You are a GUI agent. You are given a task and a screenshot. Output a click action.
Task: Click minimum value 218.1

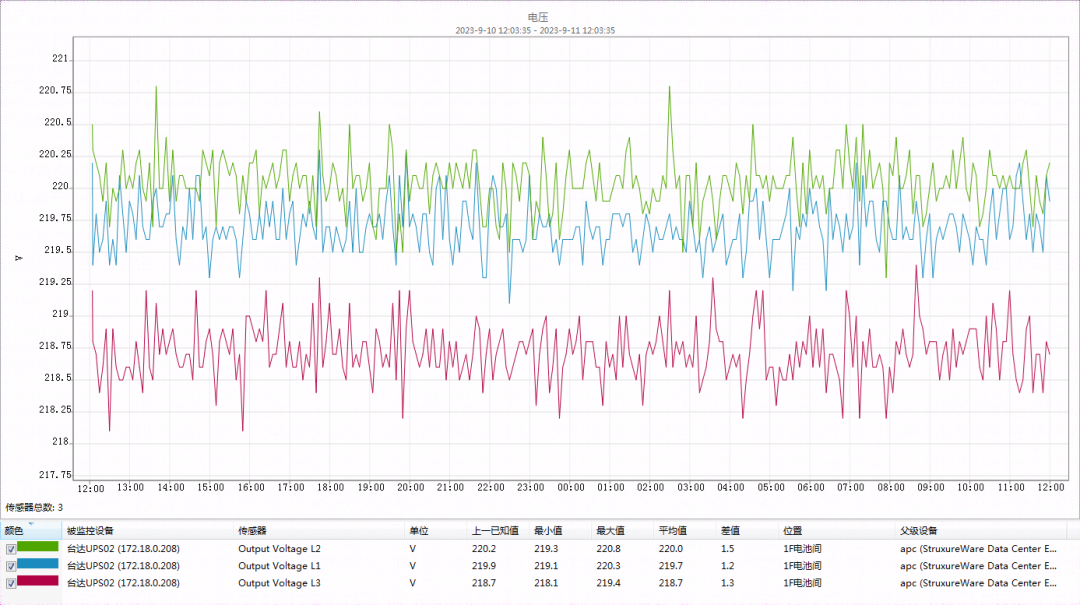click(546, 583)
